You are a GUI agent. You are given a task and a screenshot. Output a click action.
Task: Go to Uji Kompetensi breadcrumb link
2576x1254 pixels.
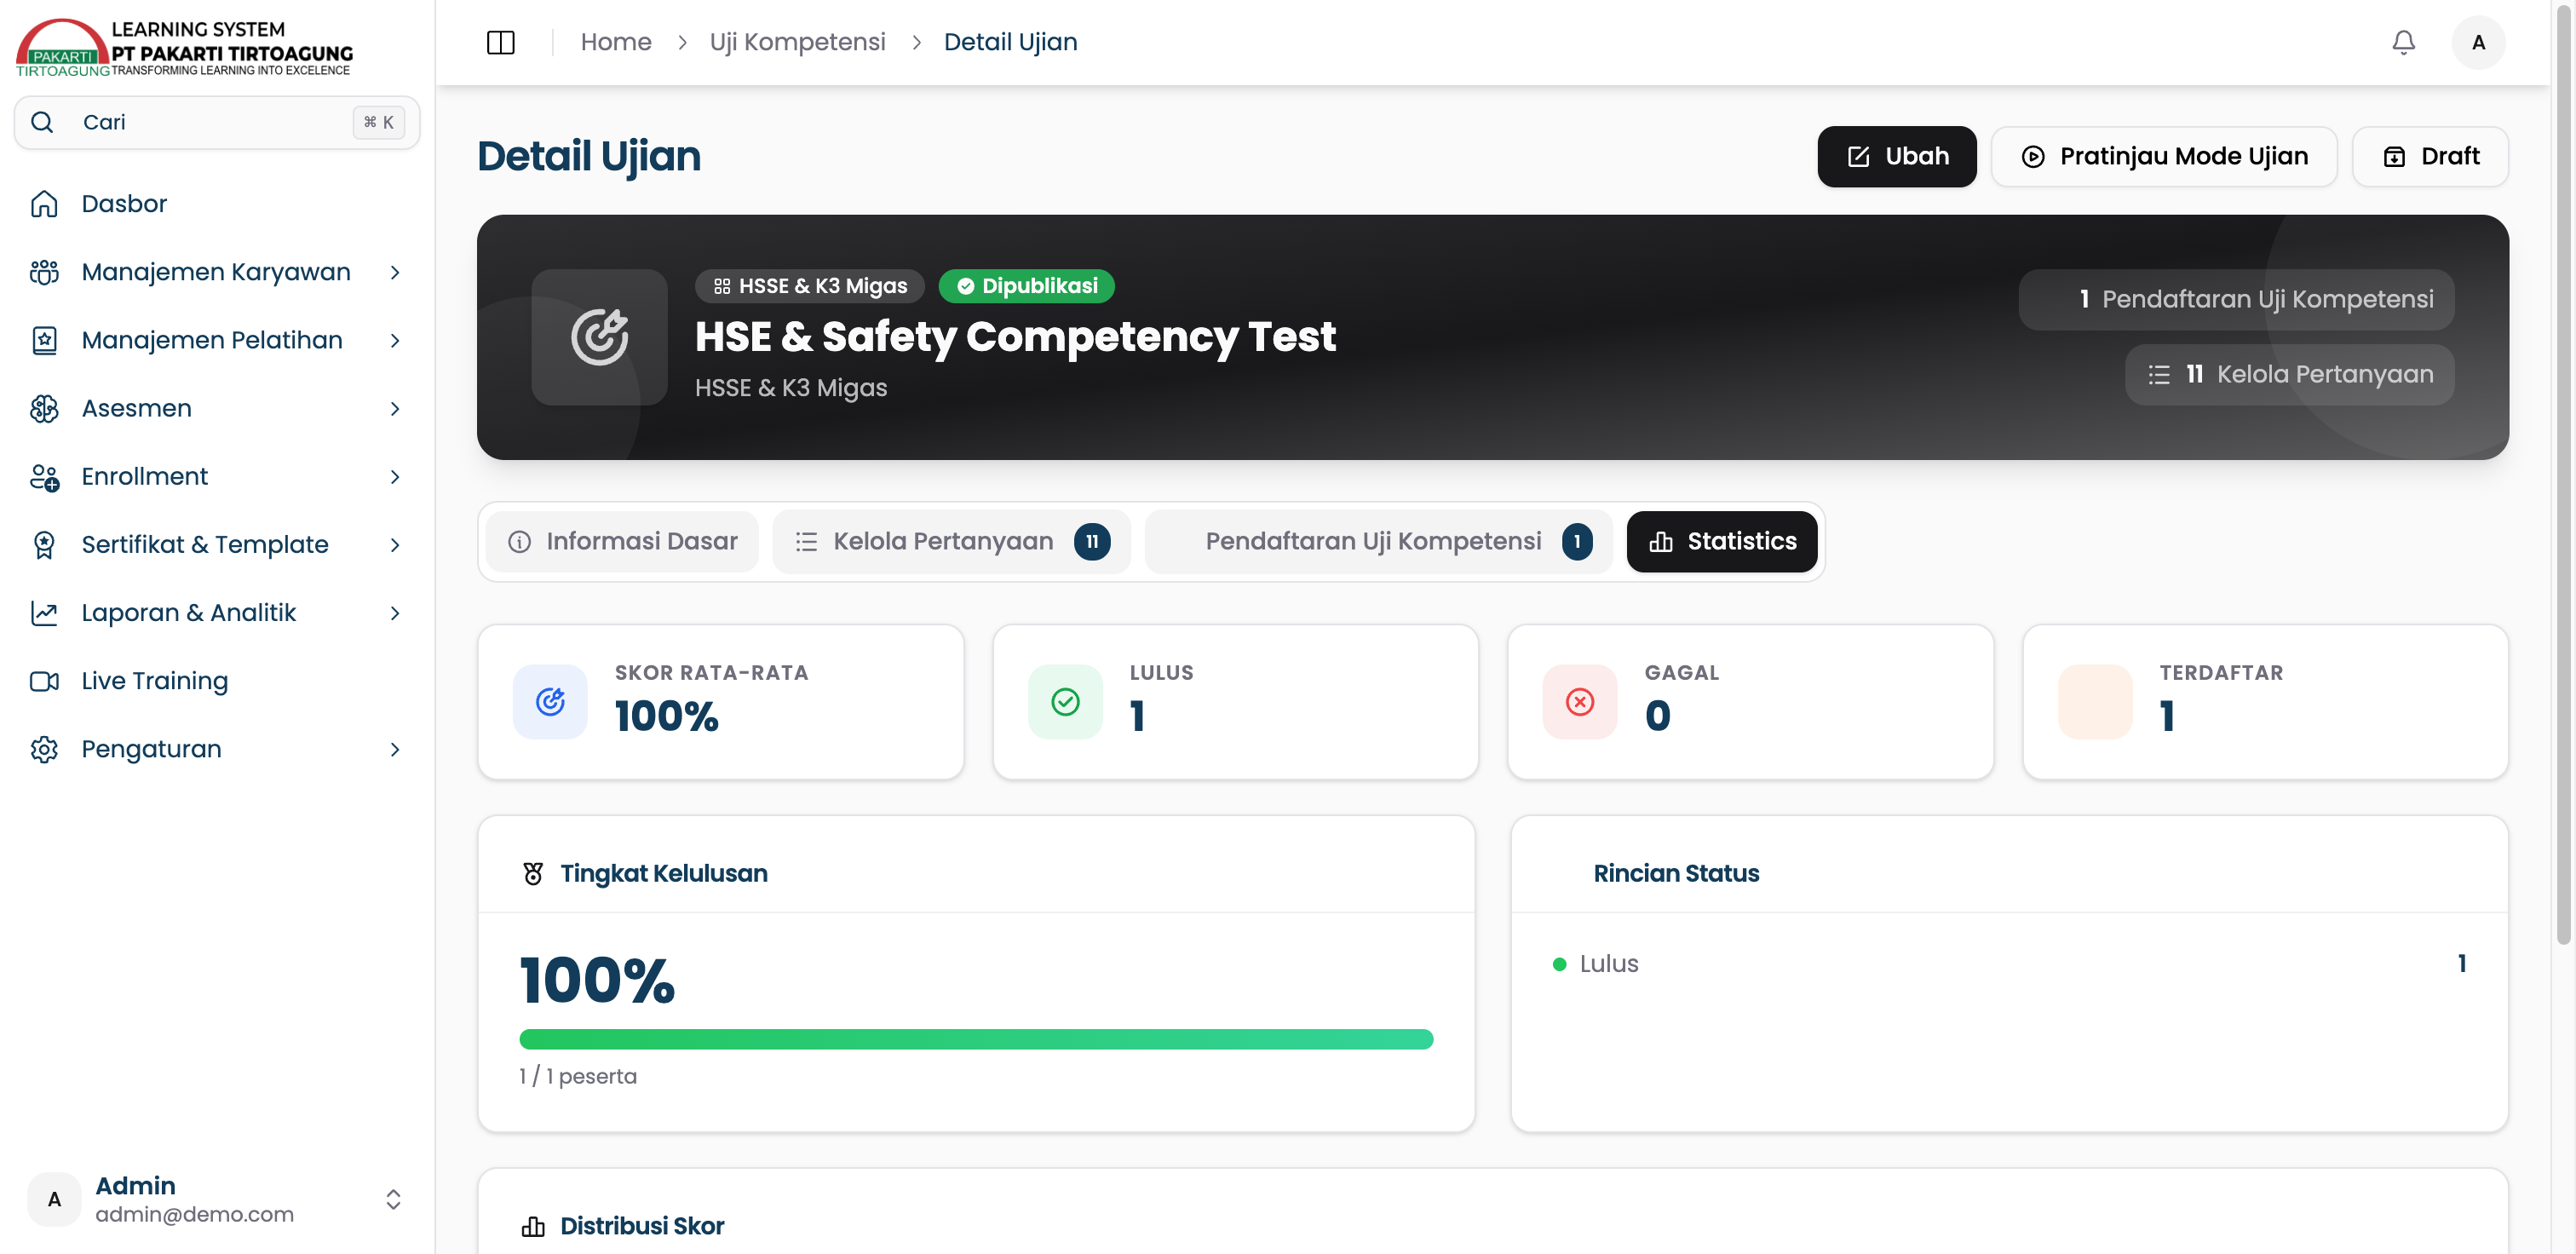point(797,42)
